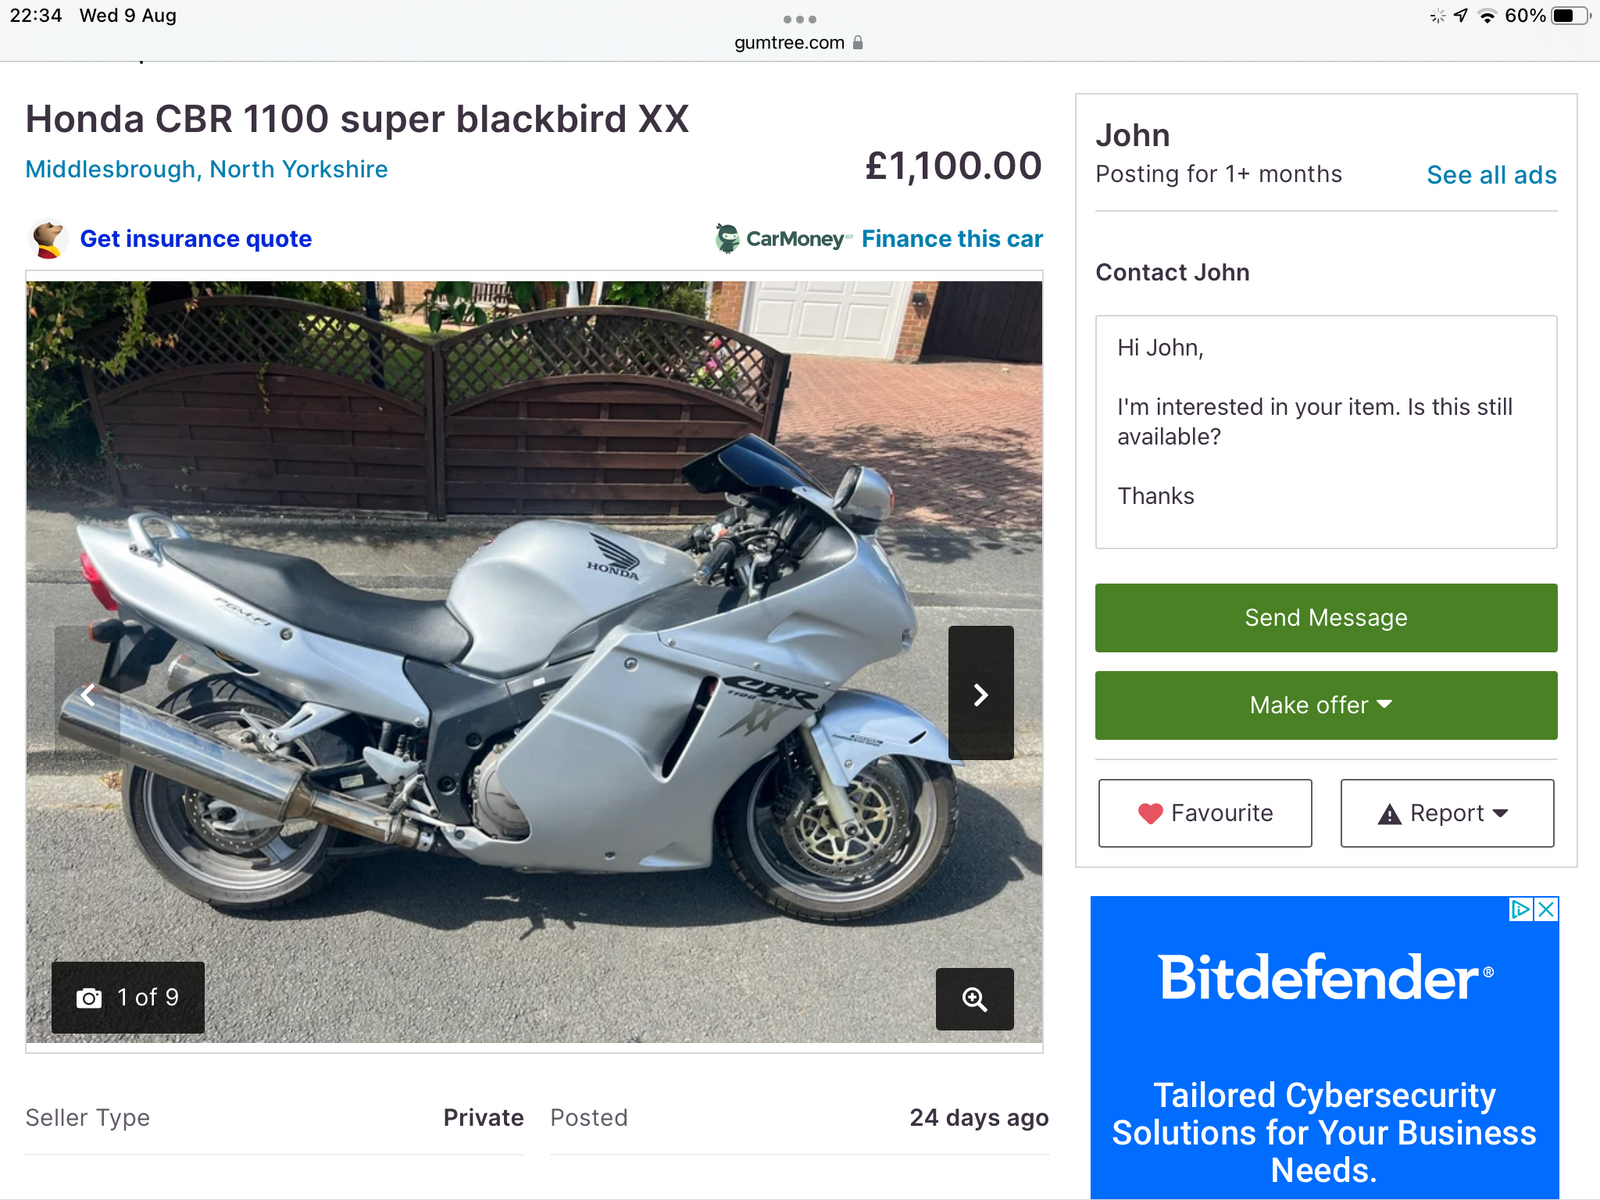Open Finance this car link

(952, 239)
